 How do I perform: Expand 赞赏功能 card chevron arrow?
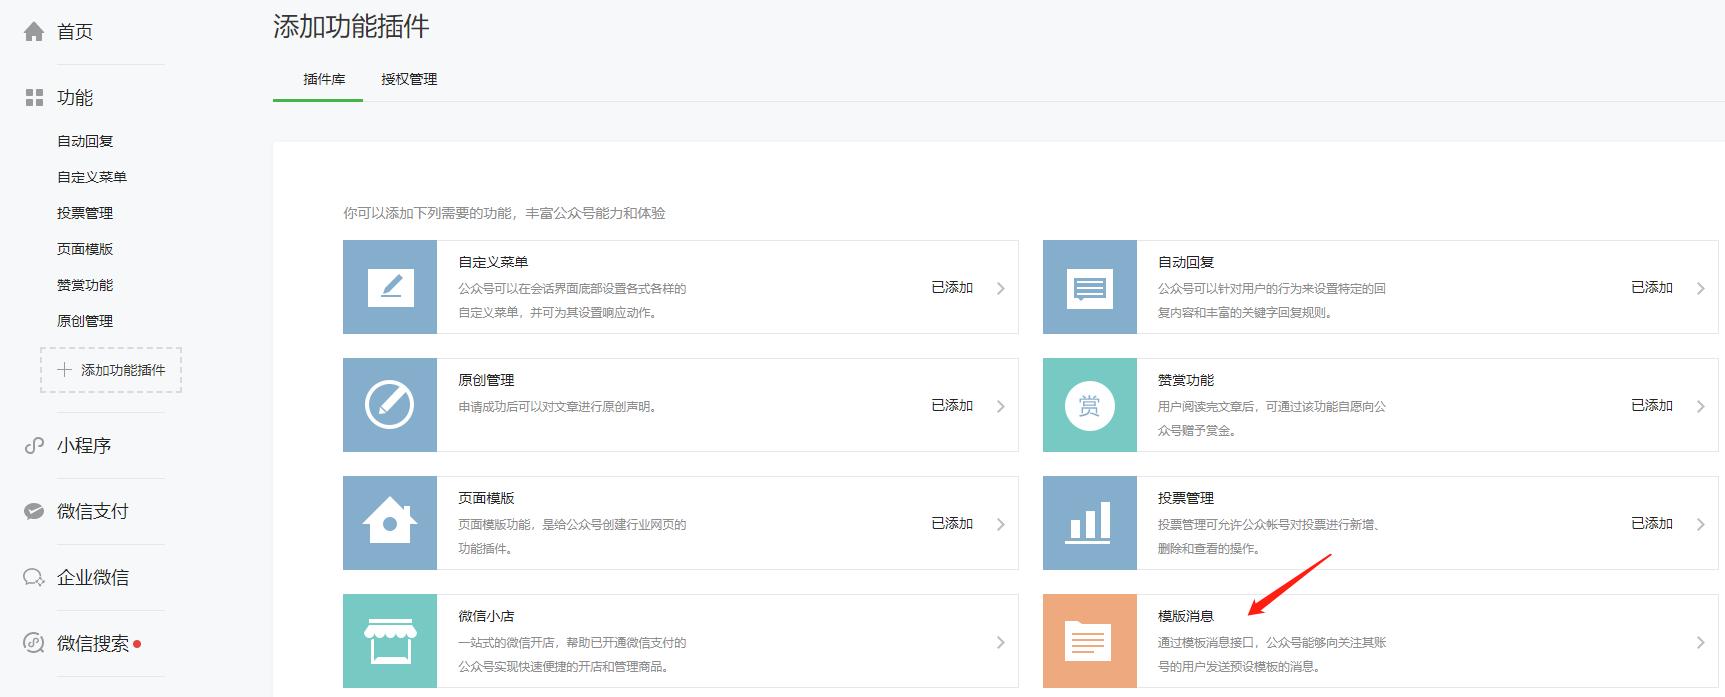[x=1700, y=406]
